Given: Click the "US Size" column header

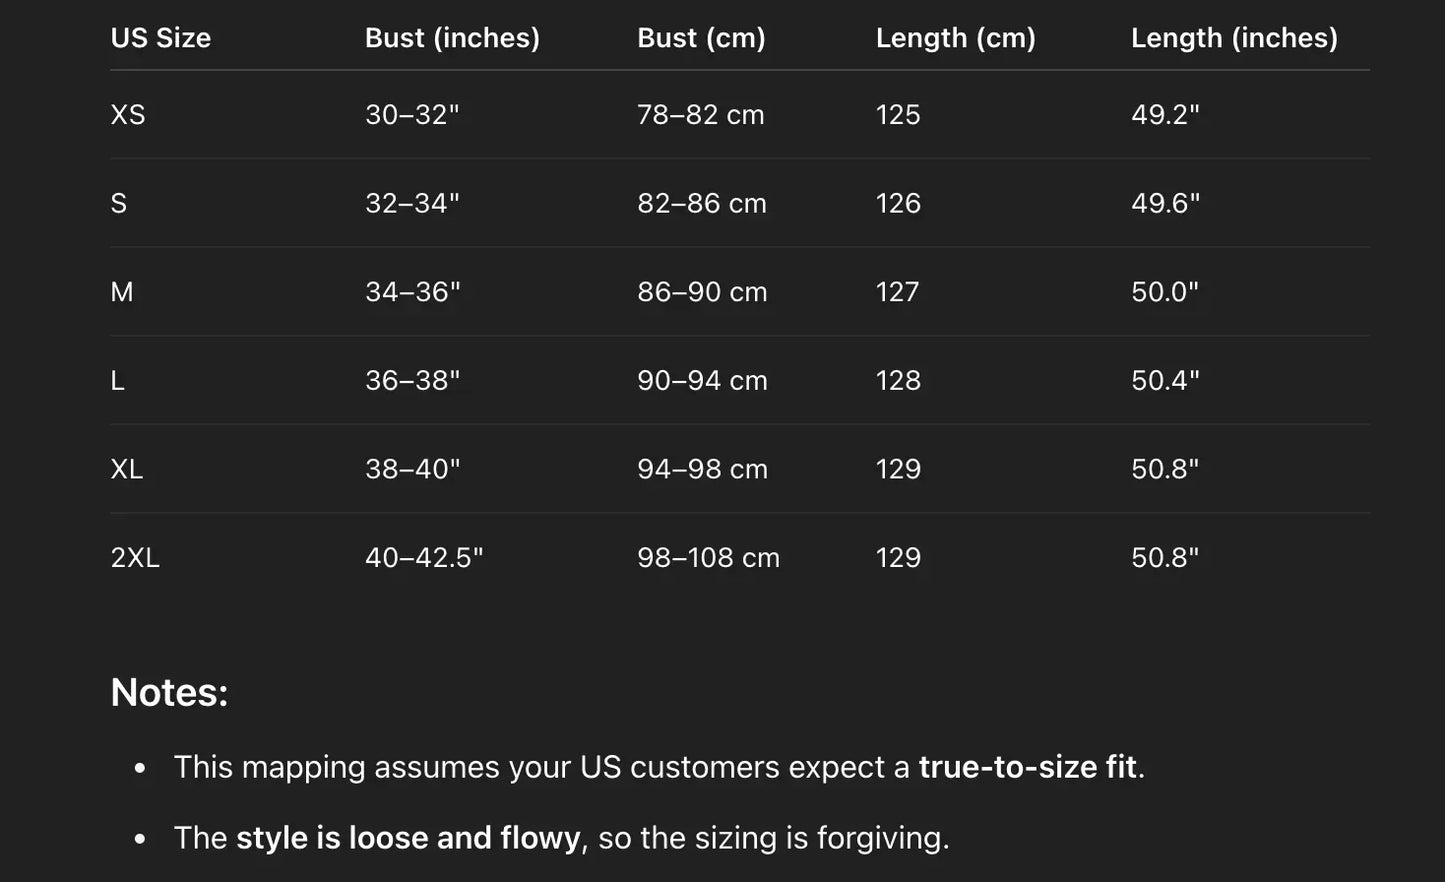Looking at the screenshot, I should pos(160,38).
